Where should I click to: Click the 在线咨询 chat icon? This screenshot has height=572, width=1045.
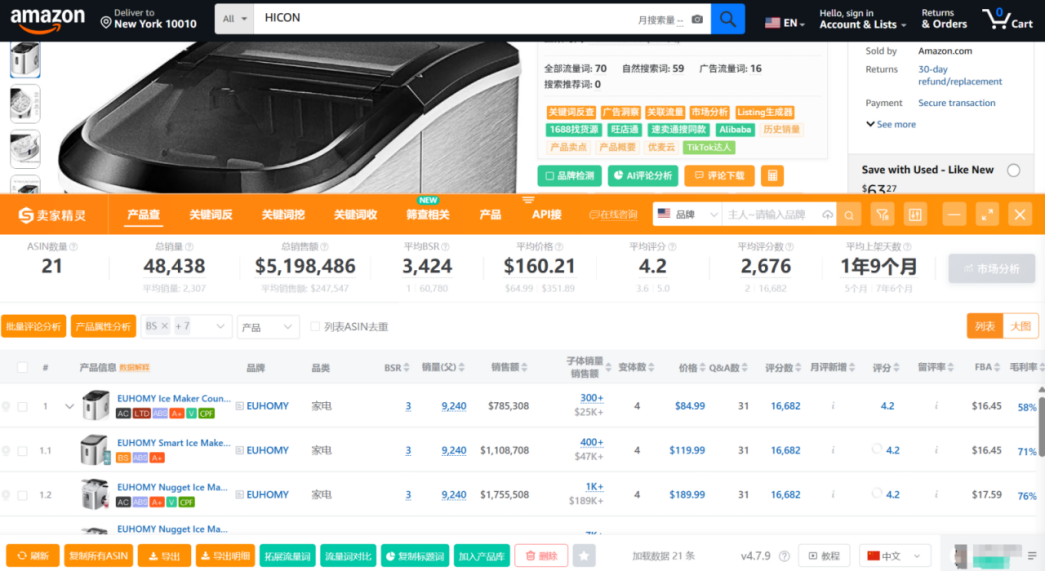[x=612, y=215]
